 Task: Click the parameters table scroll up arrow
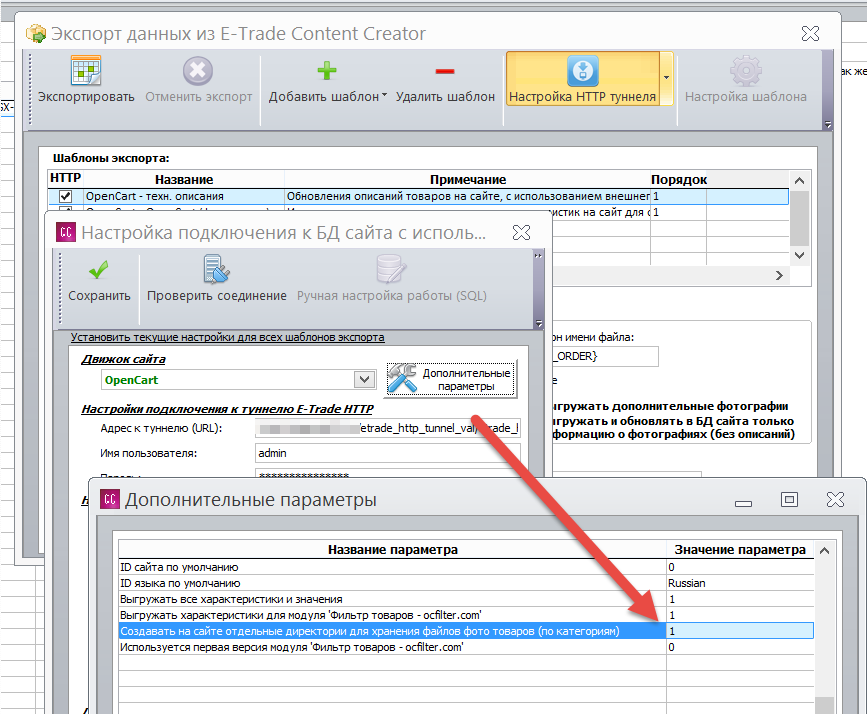[824, 551]
